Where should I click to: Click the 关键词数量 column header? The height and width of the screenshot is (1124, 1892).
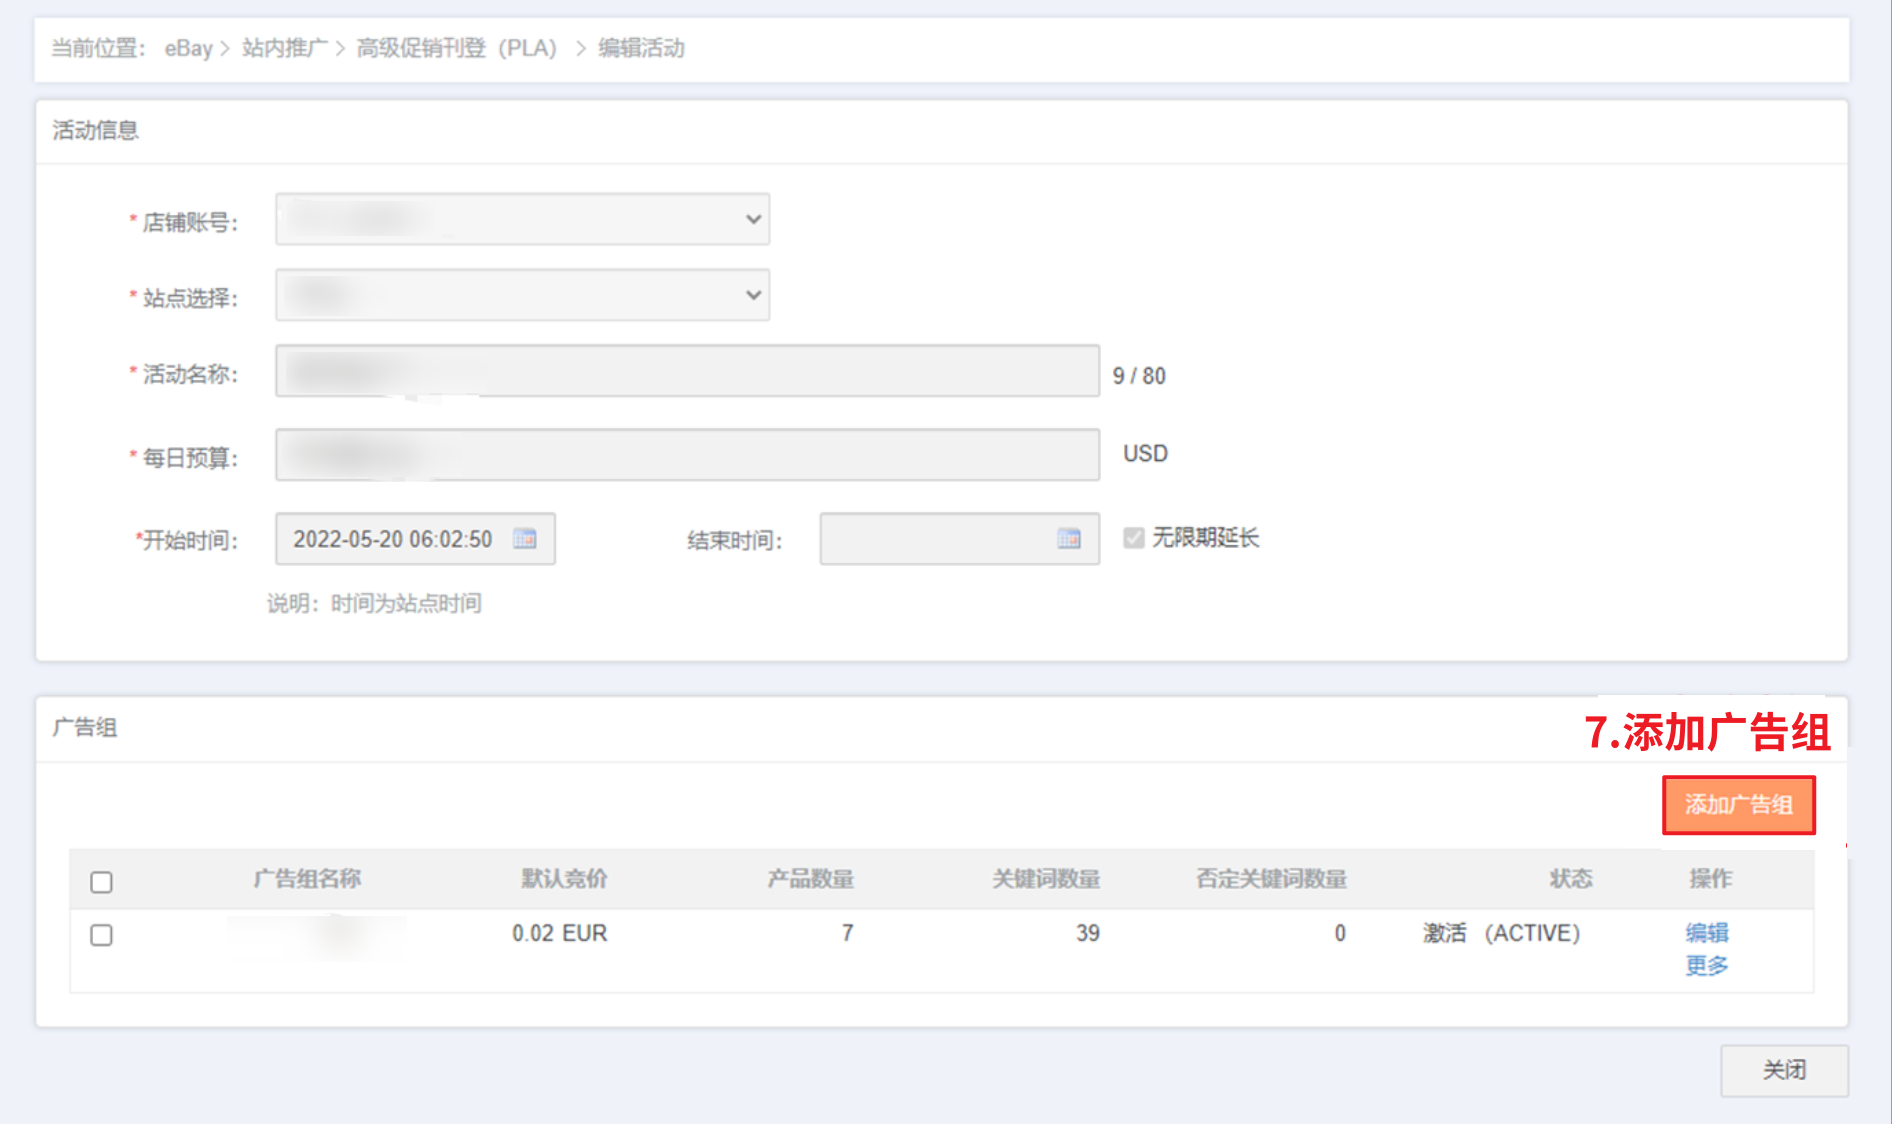pos(1045,879)
